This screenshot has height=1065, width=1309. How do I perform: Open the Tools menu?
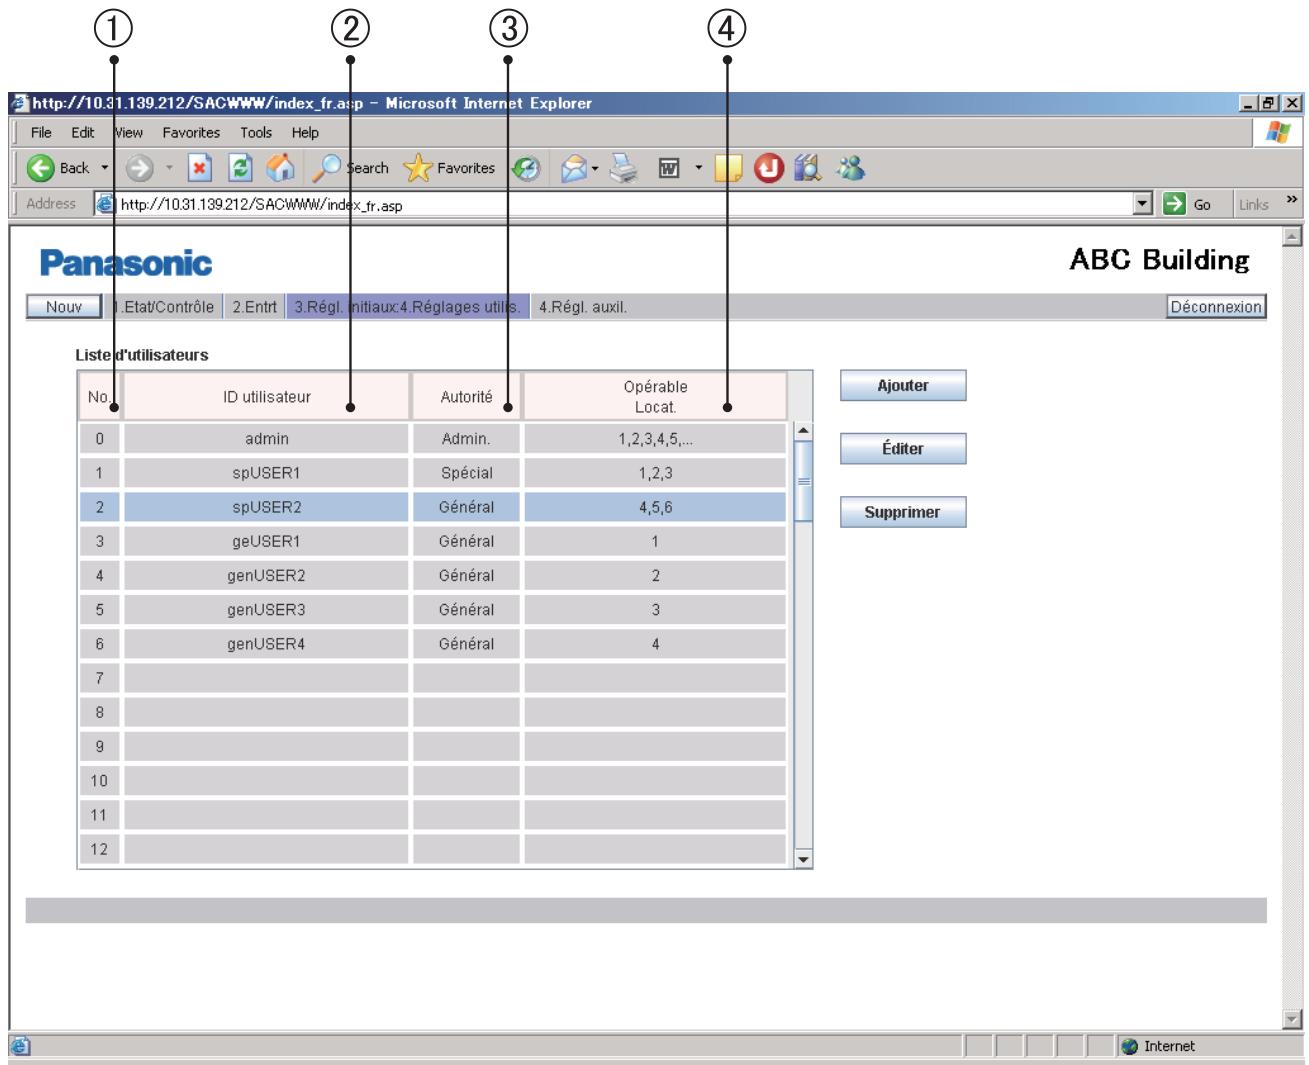(x=256, y=132)
